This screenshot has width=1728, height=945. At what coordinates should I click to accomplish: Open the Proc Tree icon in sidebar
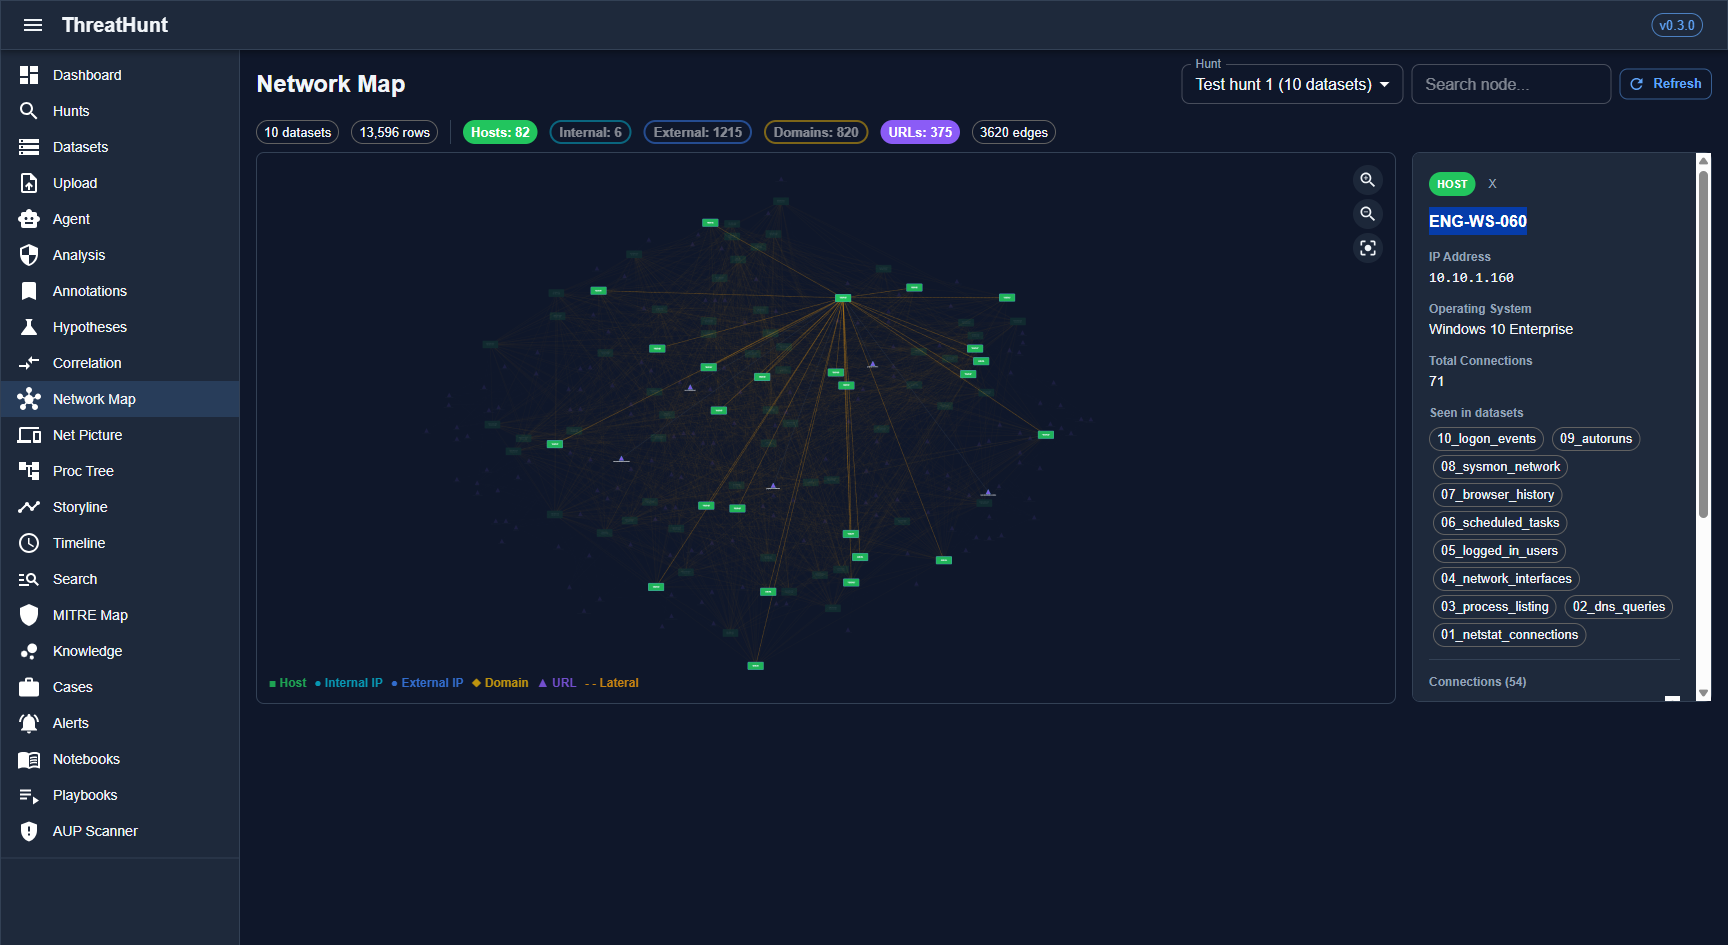pyautogui.click(x=29, y=471)
